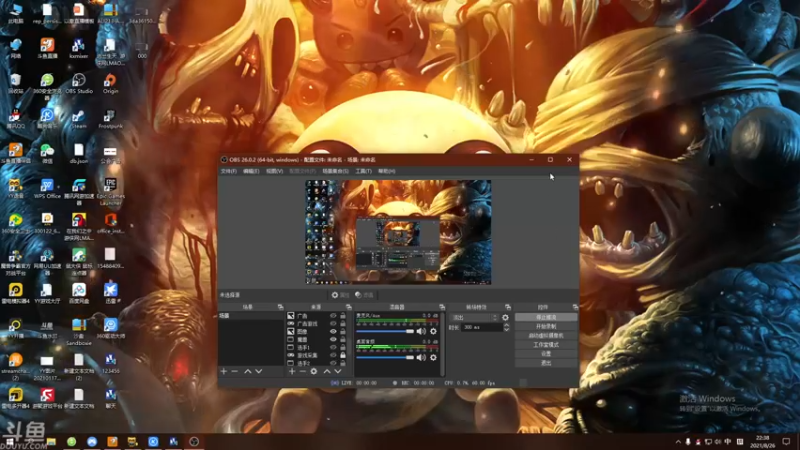Open the OBS Studio desktop shortcut
Viewport: 800px width, 450px height.
[x=79, y=84]
